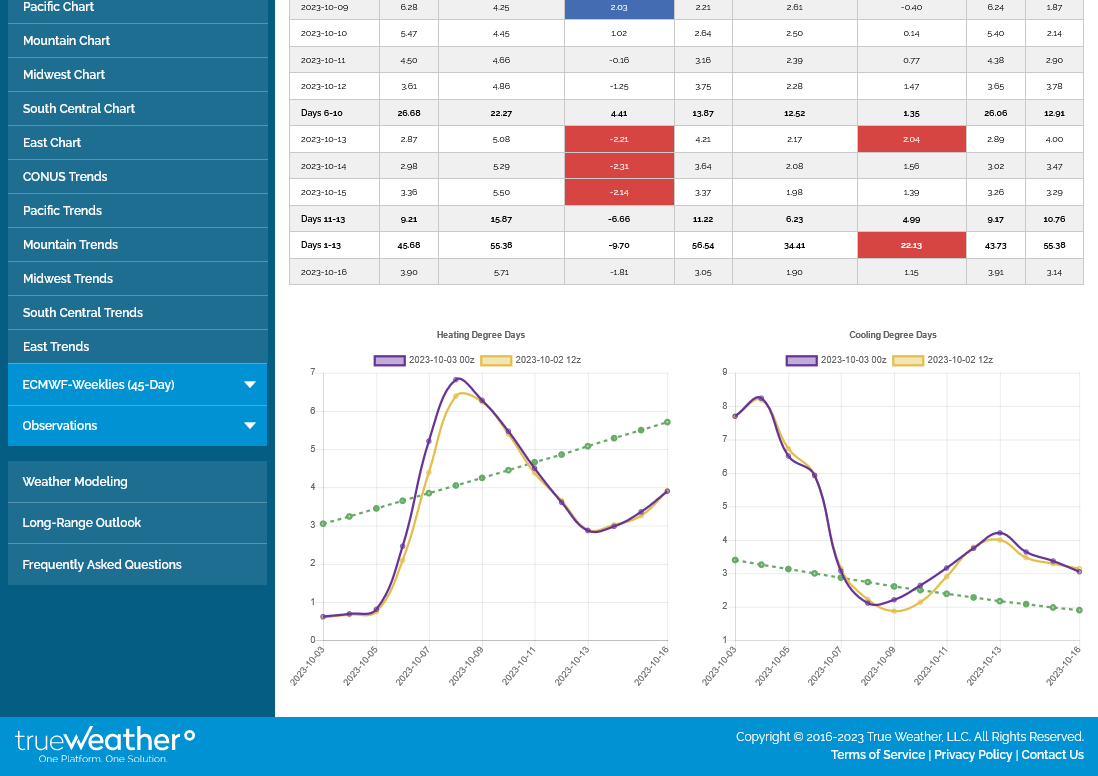Click the TrueWeather logo in footer
The image size is (1098, 776).
tap(105, 744)
